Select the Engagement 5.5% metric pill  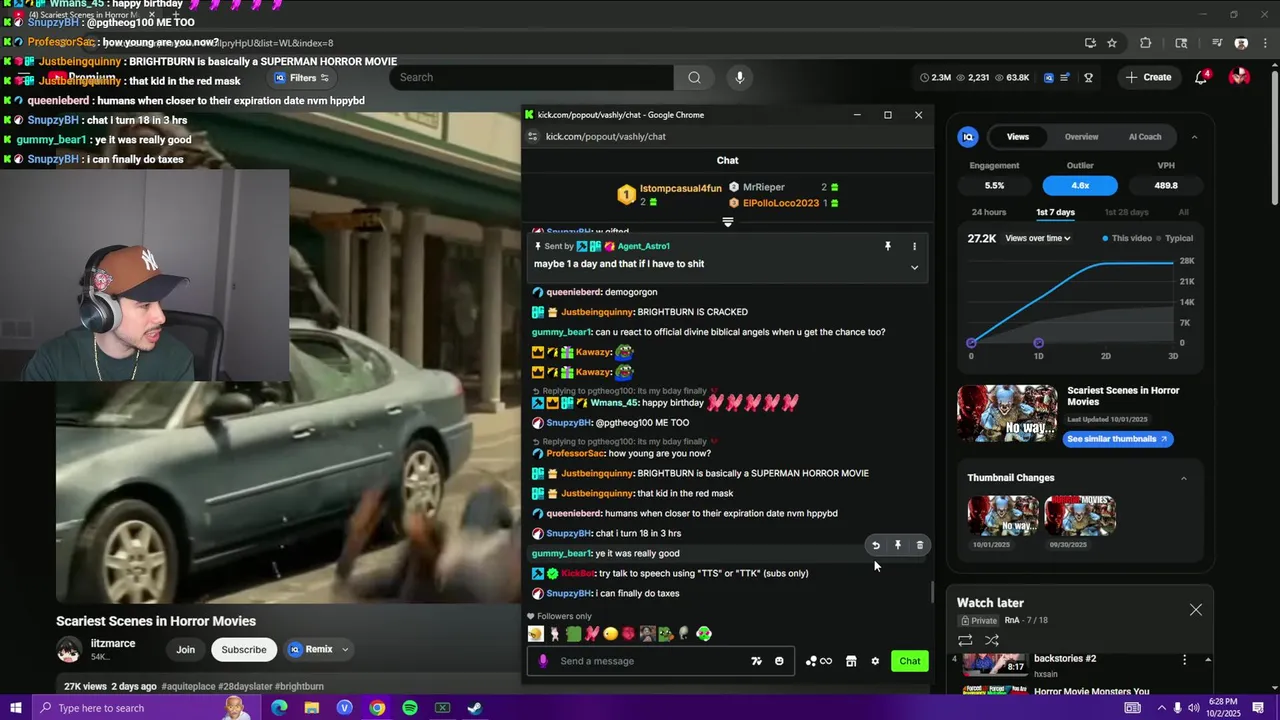click(994, 185)
